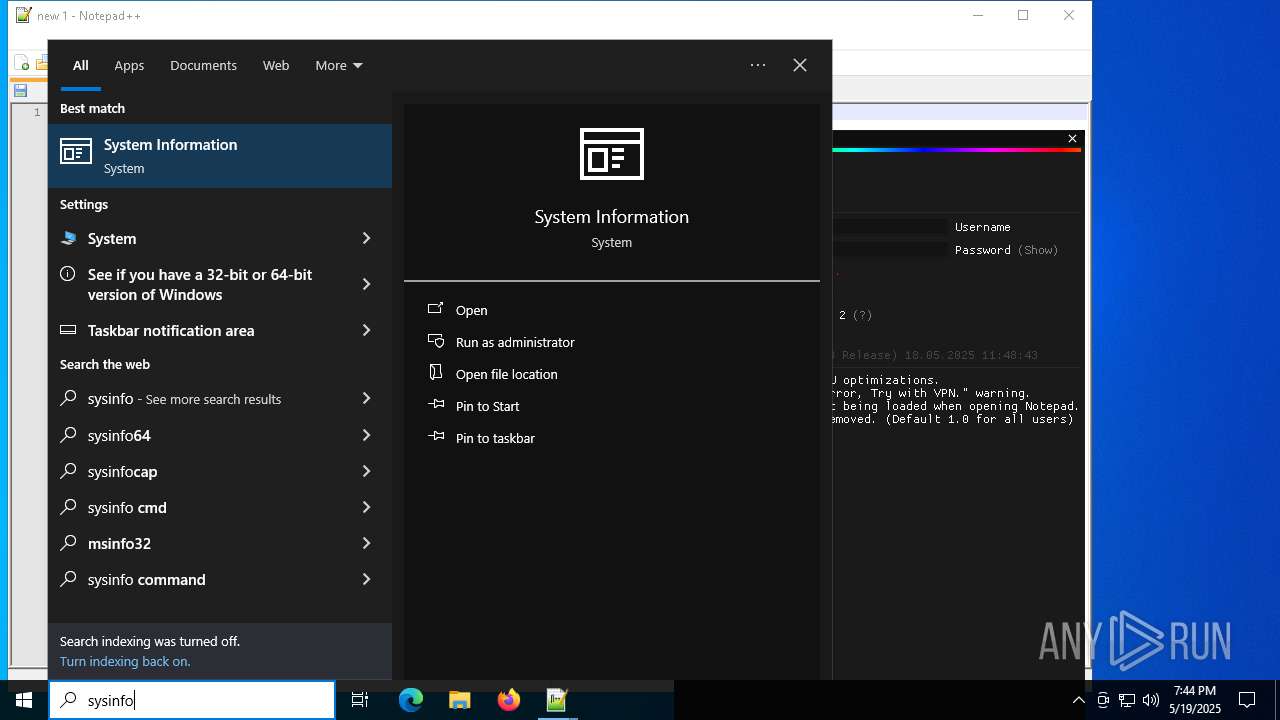
Task: Open the search options ellipsis menu
Action: 758,65
